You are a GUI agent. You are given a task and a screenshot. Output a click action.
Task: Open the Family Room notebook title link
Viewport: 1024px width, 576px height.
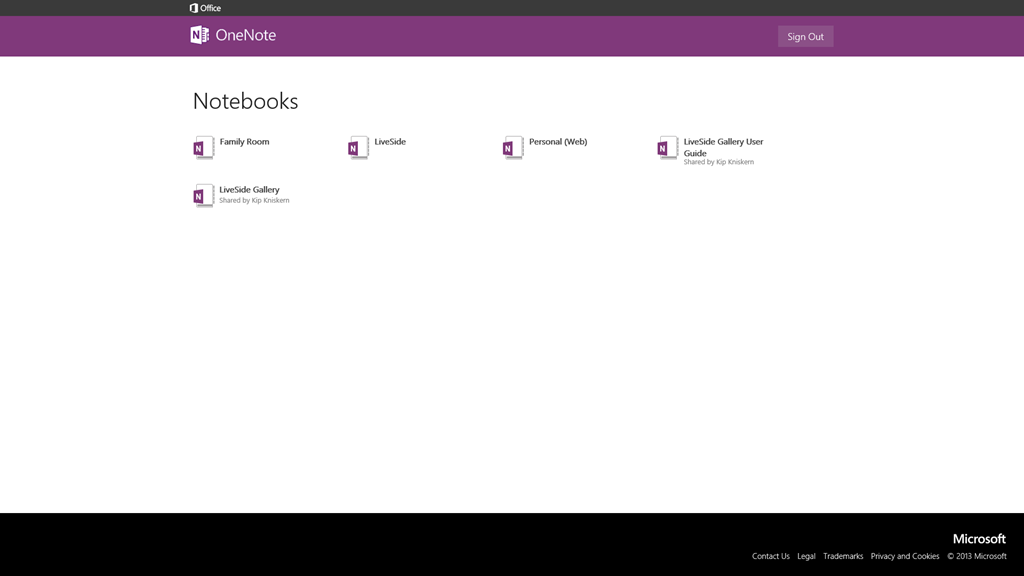click(x=244, y=142)
